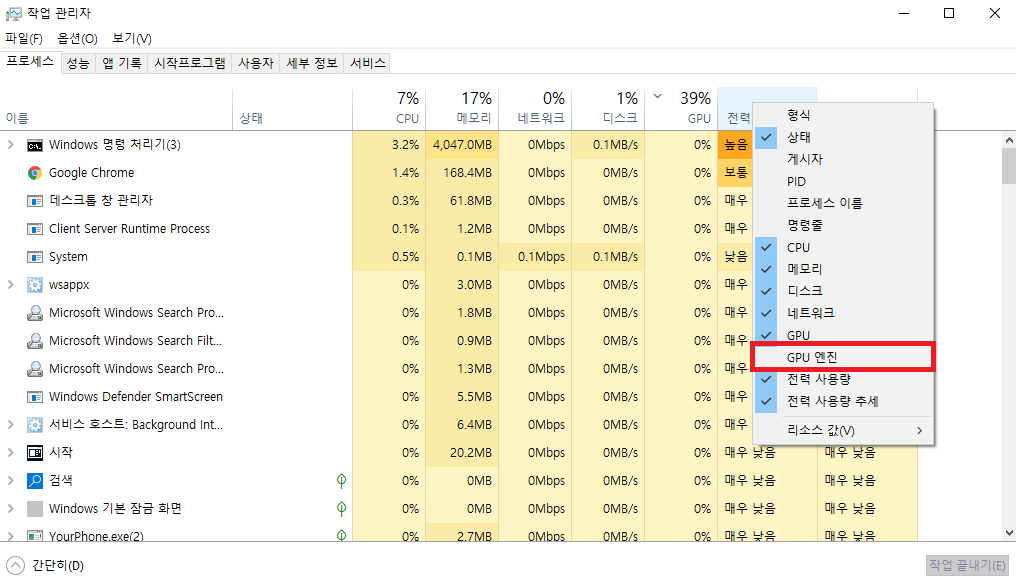The height and width of the screenshot is (588, 1016).
Task: Select 프로세스 이름 in the context menu
Action: [843, 204]
